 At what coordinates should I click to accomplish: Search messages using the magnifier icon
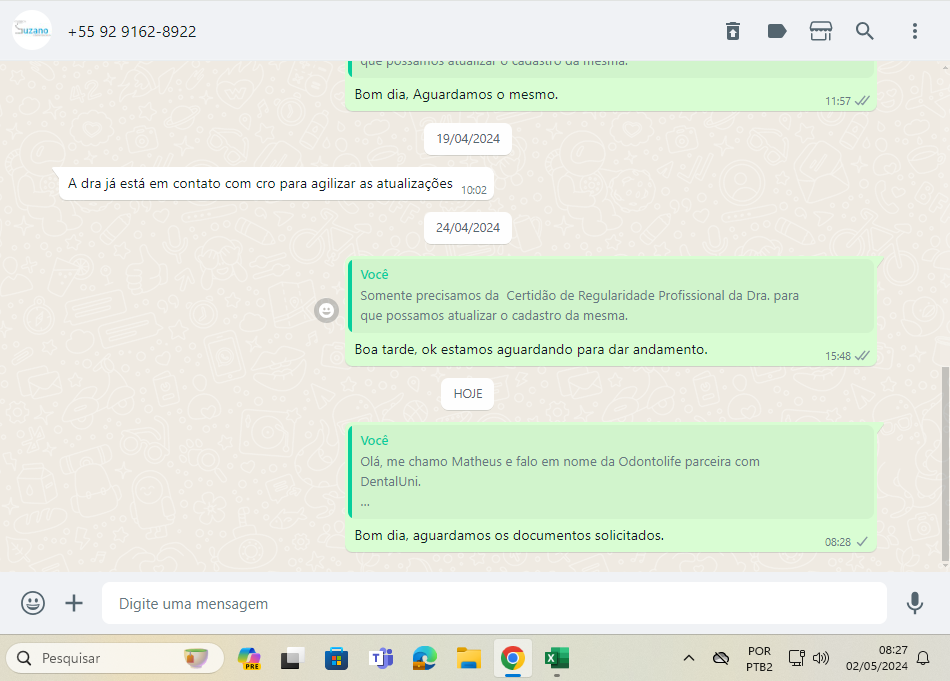coord(865,31)
